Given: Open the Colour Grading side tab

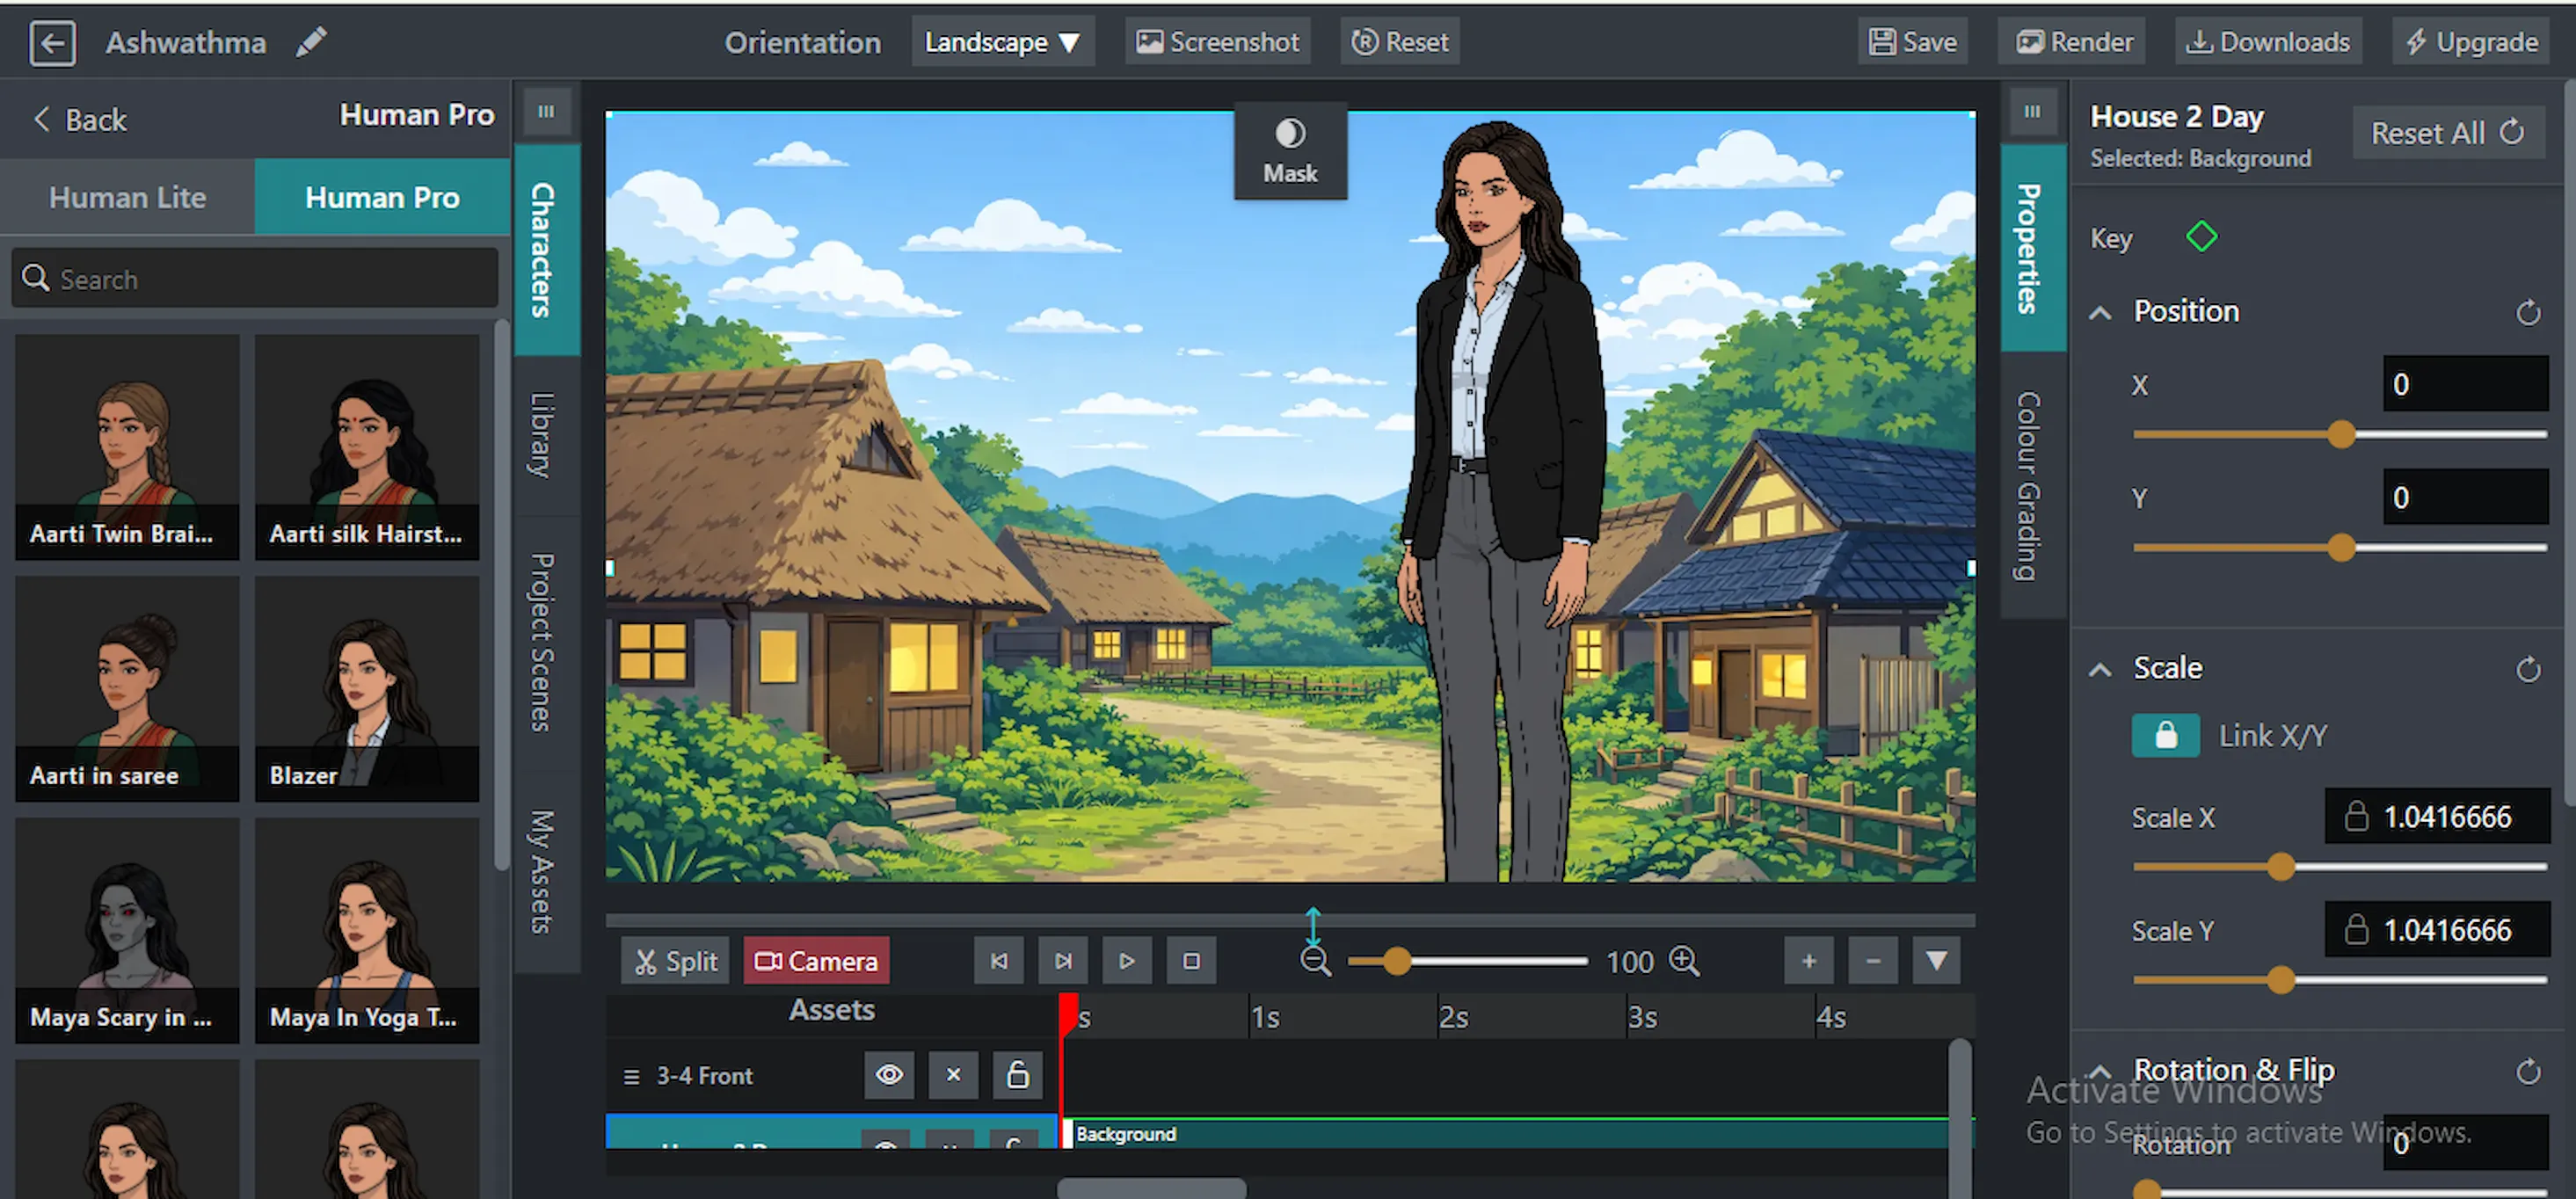Looking at the screenshot, I should coord(2032,485).
